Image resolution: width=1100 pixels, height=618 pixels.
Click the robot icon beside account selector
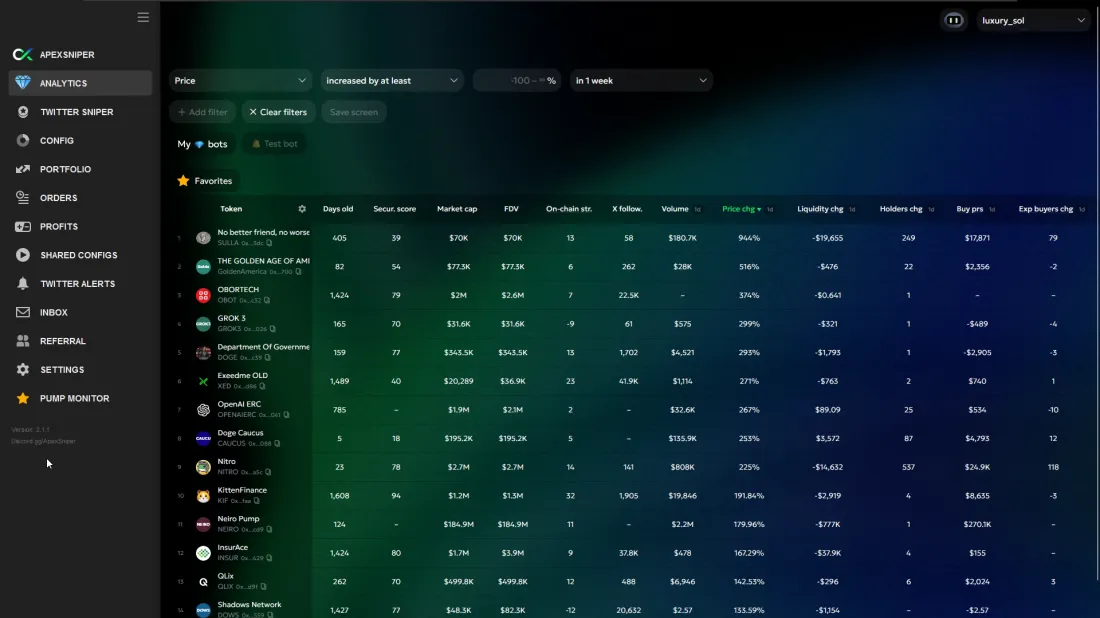tap(954, 20)
